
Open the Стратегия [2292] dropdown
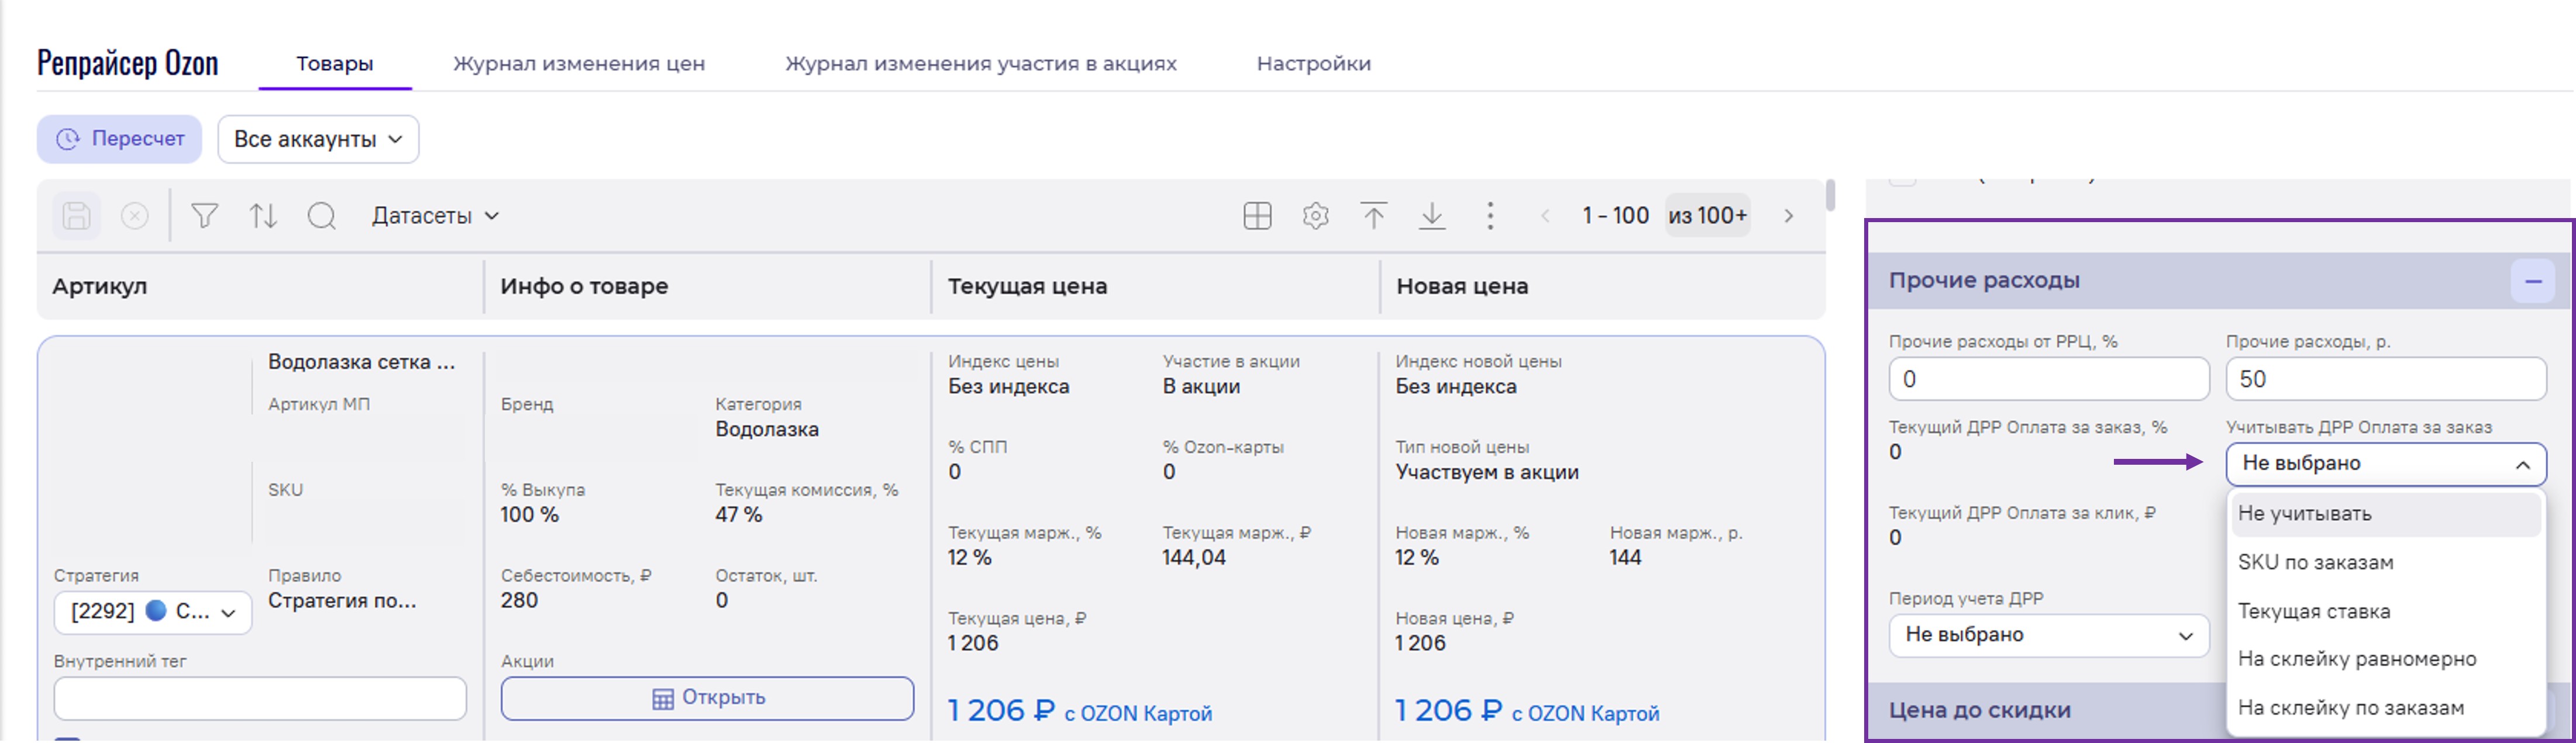click(x=153, y=612)
